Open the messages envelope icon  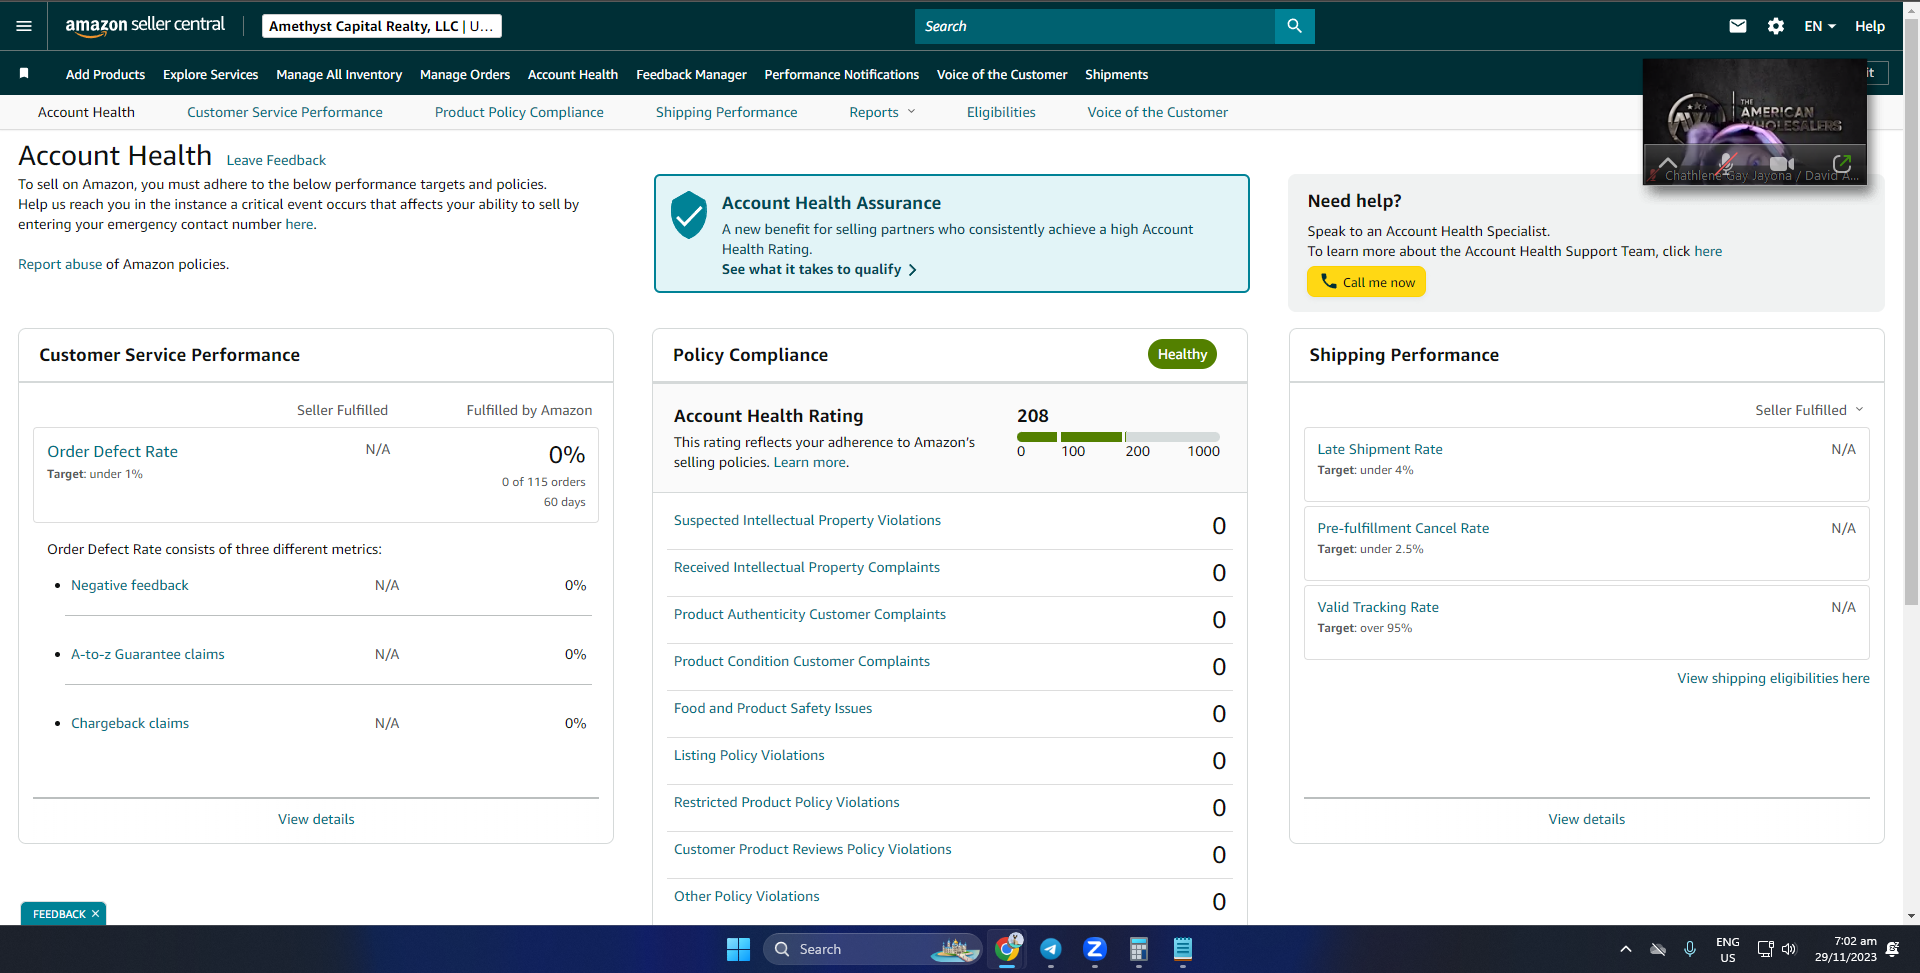point(1738,26)
